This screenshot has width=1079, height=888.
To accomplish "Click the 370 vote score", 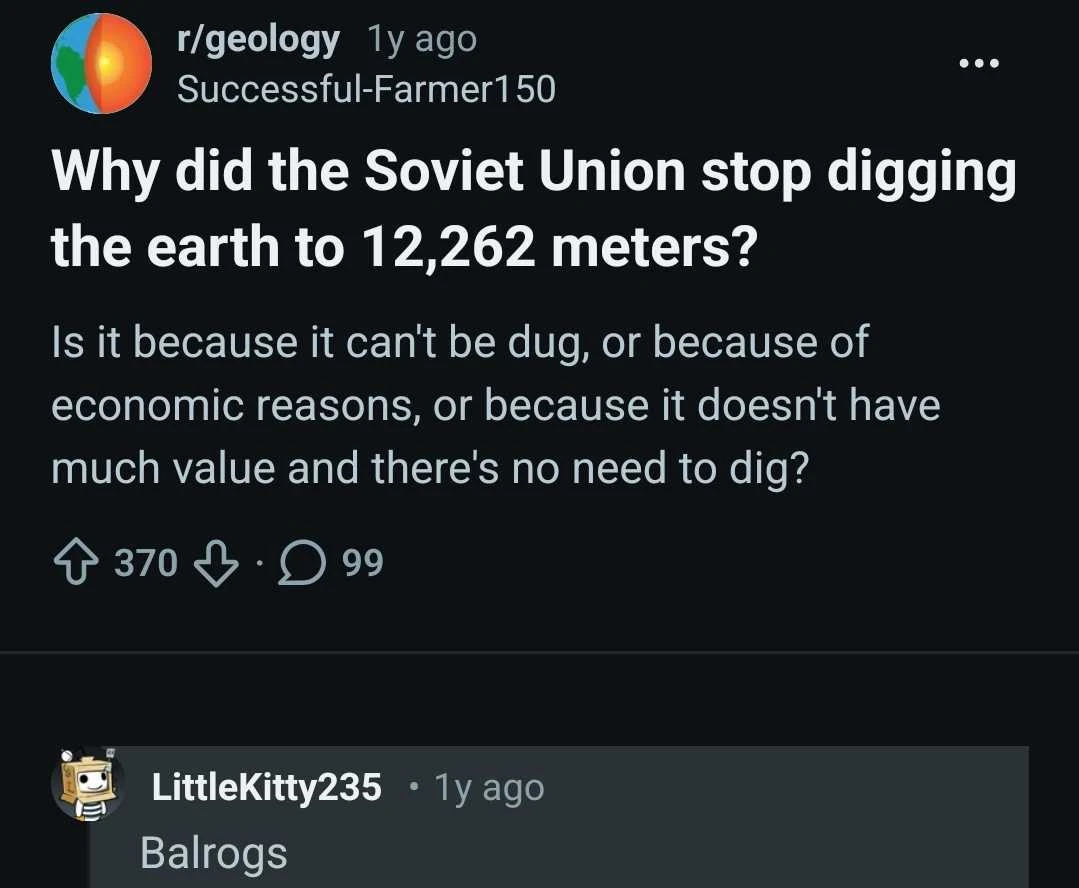I will [146, 564].
